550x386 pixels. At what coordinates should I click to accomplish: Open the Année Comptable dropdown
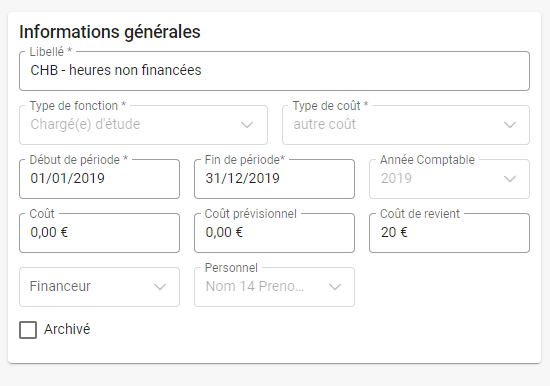coord(449,179)
